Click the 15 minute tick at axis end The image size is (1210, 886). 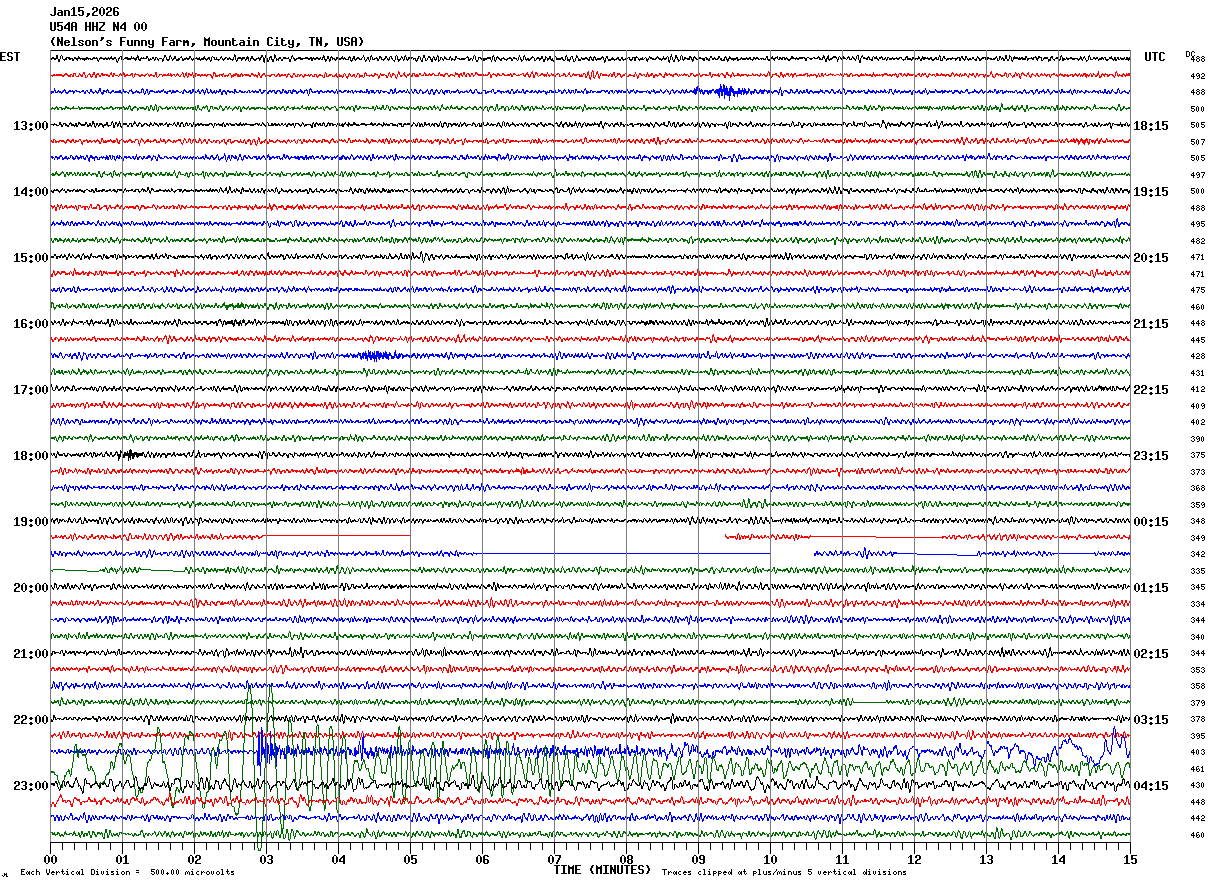click(x=1130, y=860)
